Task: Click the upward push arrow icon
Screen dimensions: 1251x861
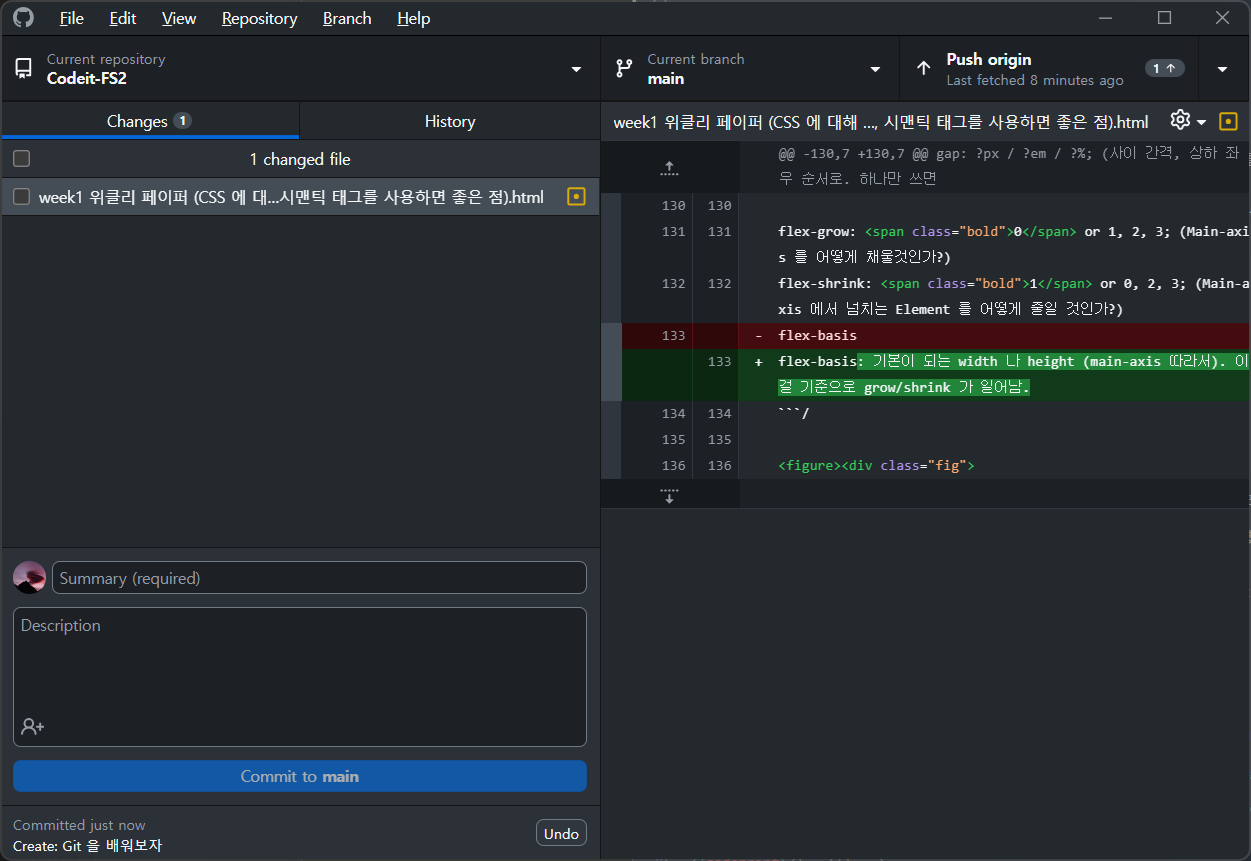Action: pyautogui.click(x=923, y=69)
